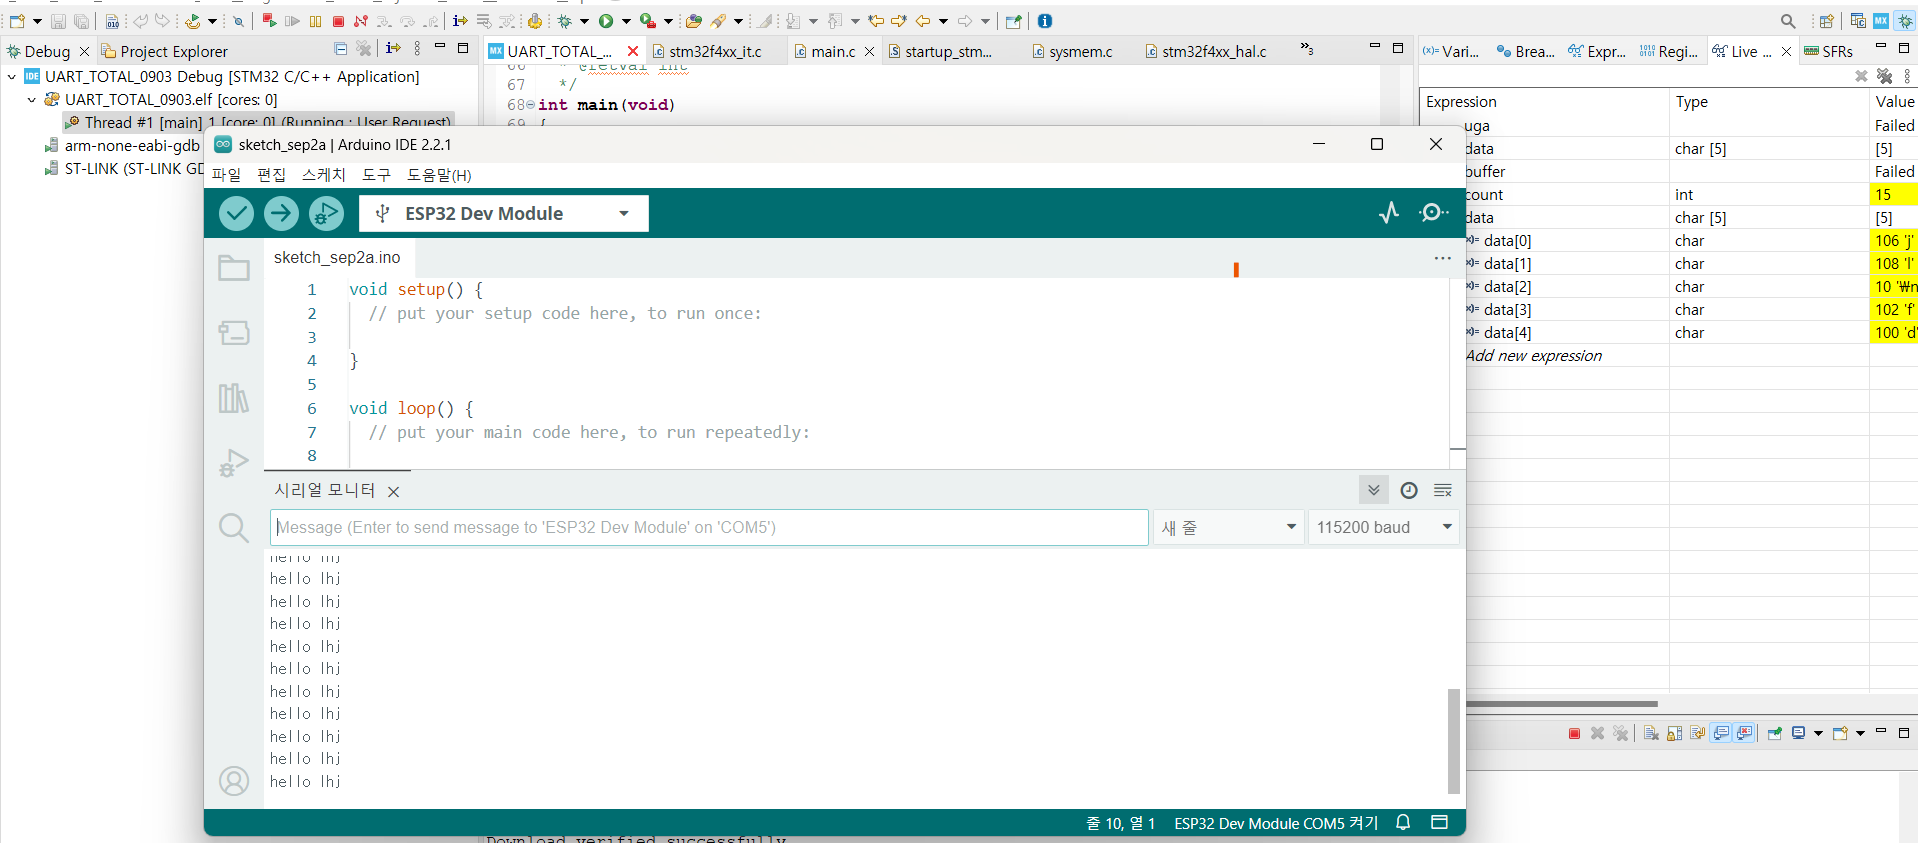Image resolution: width=1918 pixels, height=843 pixels.
Task: Click Remove All Expressions icon in Live Expressions
Action: (1885, 76)
